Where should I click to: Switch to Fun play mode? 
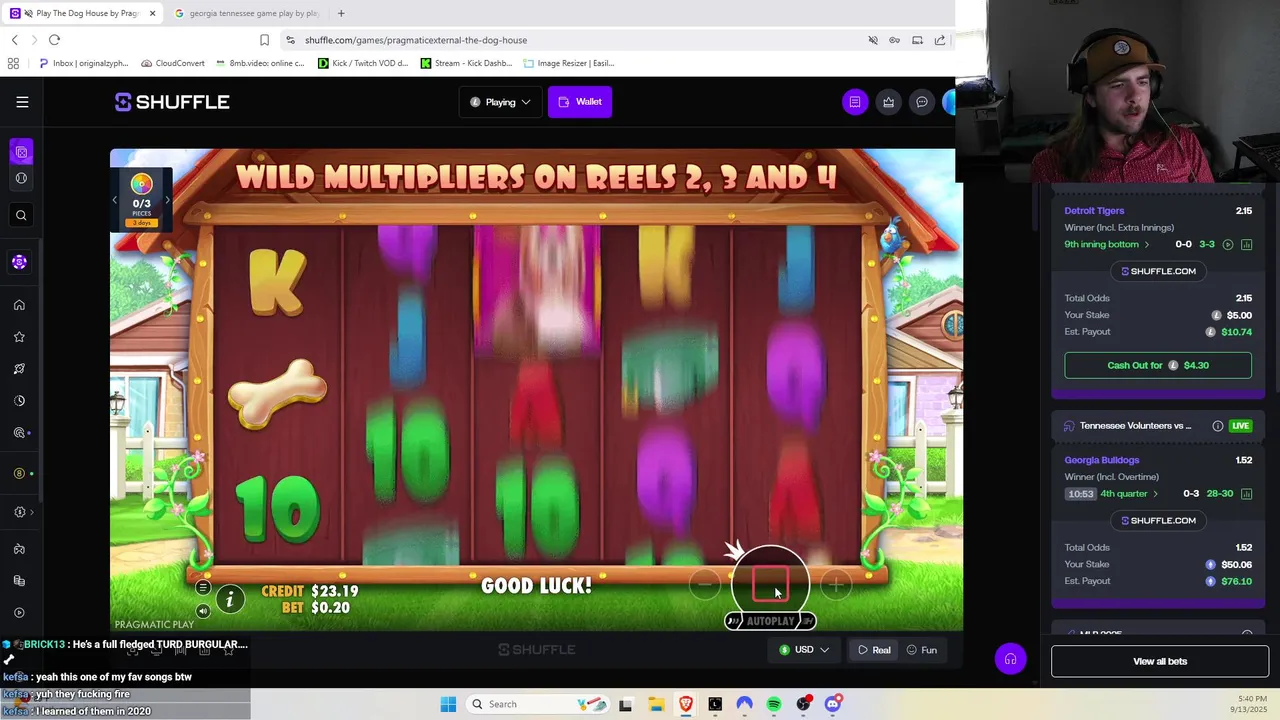pyautogui.click(x=922, y=650)
